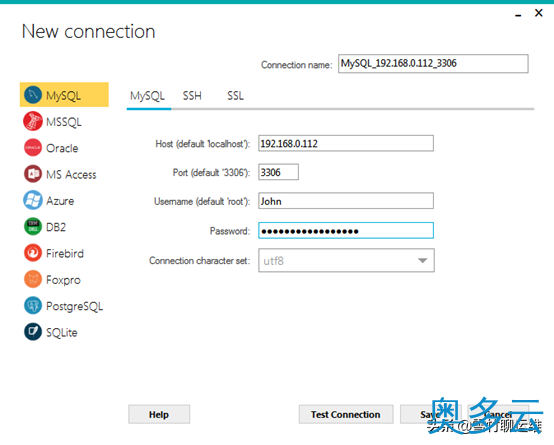Click the Cancel button
The image size is (554, 445).
tap(498, 414)
